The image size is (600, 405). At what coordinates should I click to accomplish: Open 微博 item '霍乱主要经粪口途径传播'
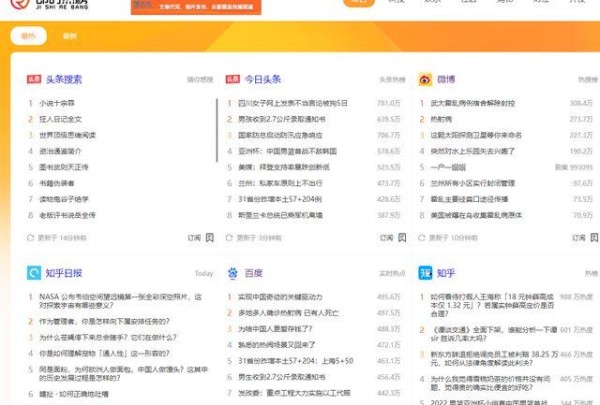[469, 199]
